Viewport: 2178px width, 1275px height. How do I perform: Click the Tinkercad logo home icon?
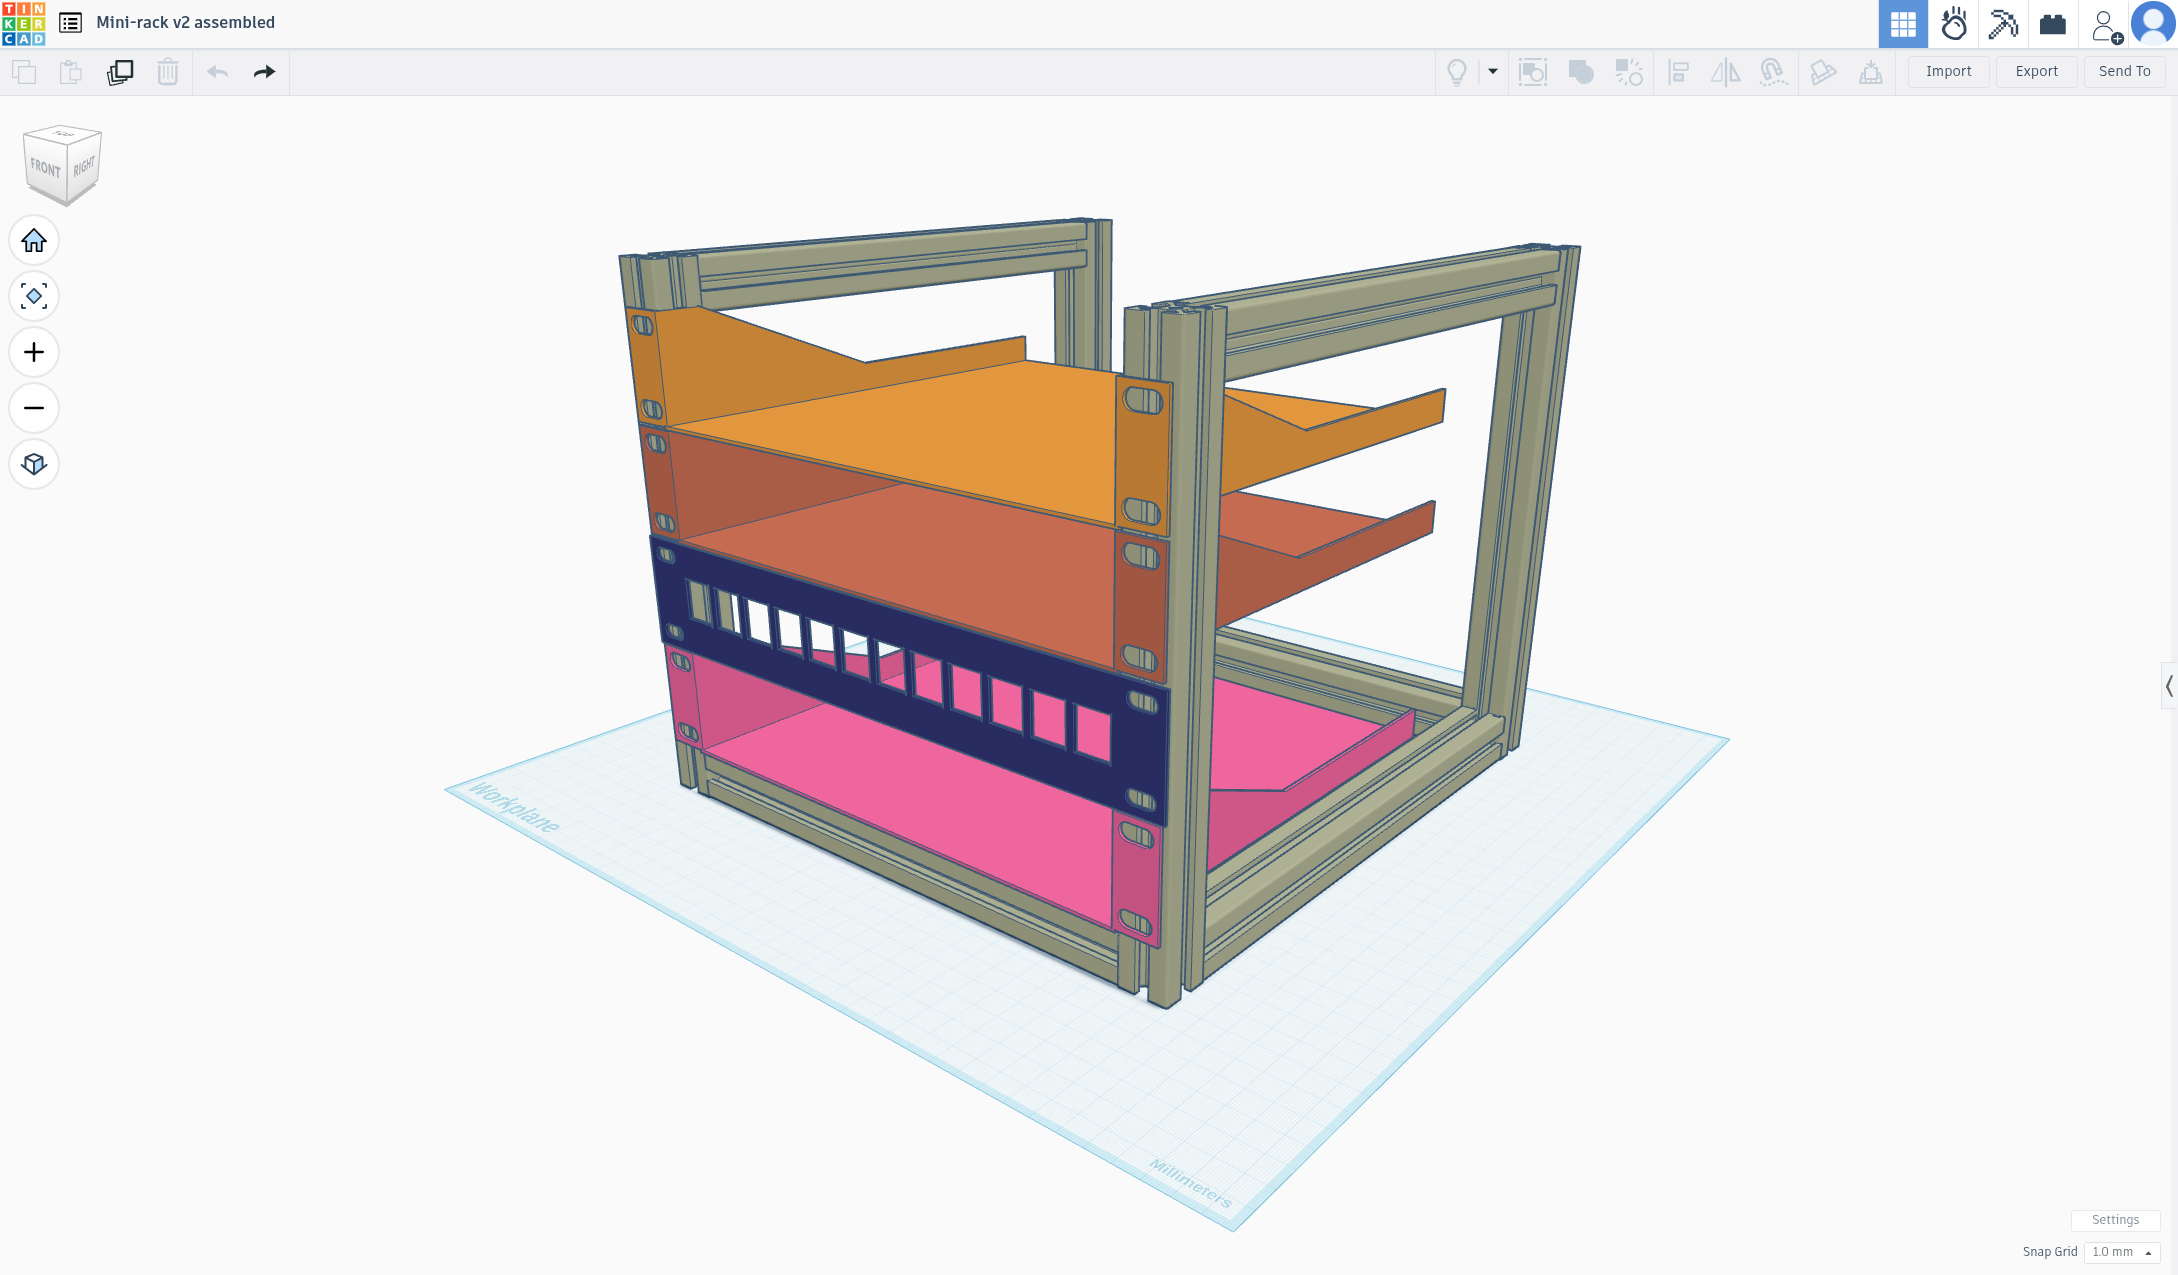[24, 23]
